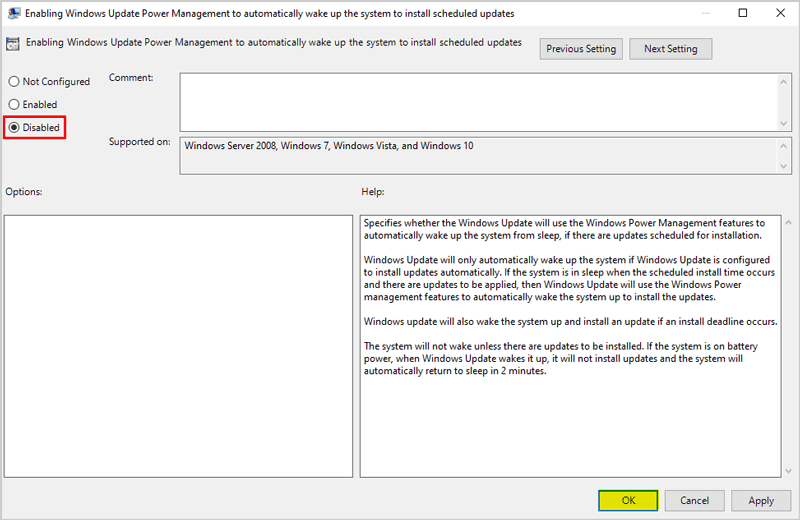Click the Help pane scroll up arrow

[x=788, y=222]
